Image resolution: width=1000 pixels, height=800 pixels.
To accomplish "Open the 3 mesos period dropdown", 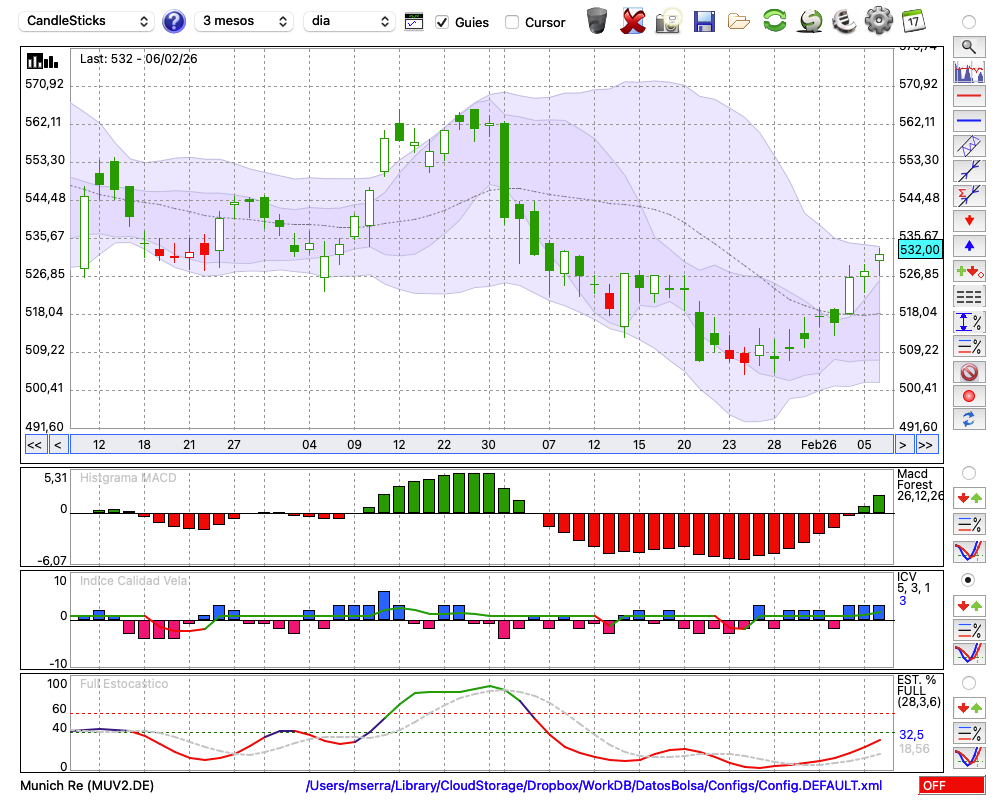I will 244,21.
